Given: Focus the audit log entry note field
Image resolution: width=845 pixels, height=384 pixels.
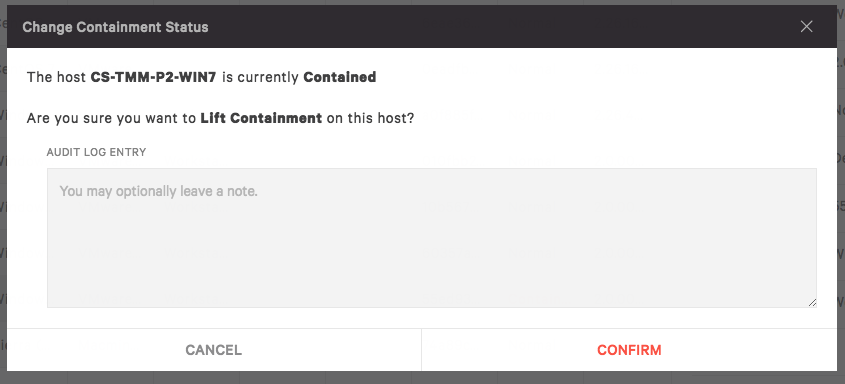Looking at the screenshot, I should tap(432, 238).
